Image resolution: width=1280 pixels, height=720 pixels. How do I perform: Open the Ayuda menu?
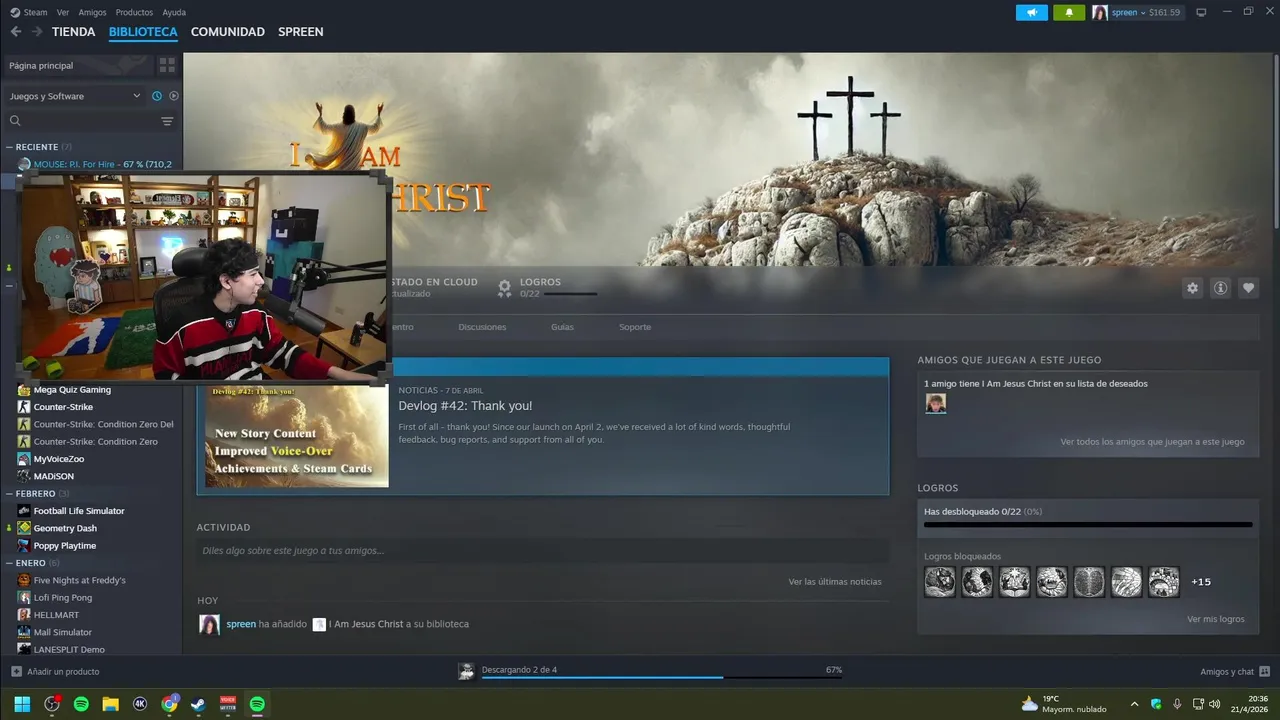pos(174,12)
